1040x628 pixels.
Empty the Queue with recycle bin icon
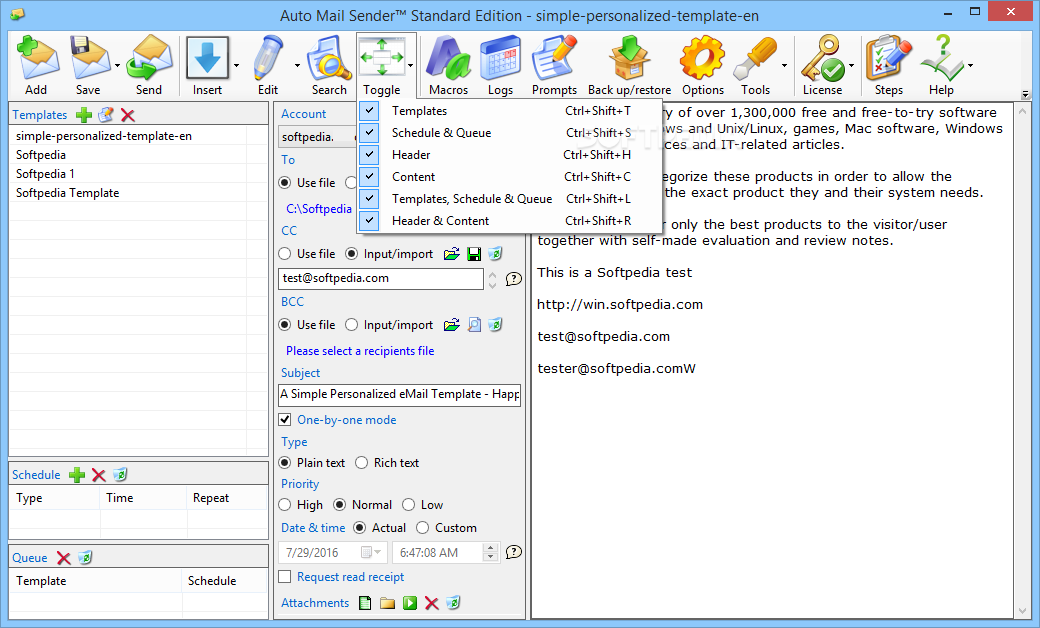coord(85,558)
